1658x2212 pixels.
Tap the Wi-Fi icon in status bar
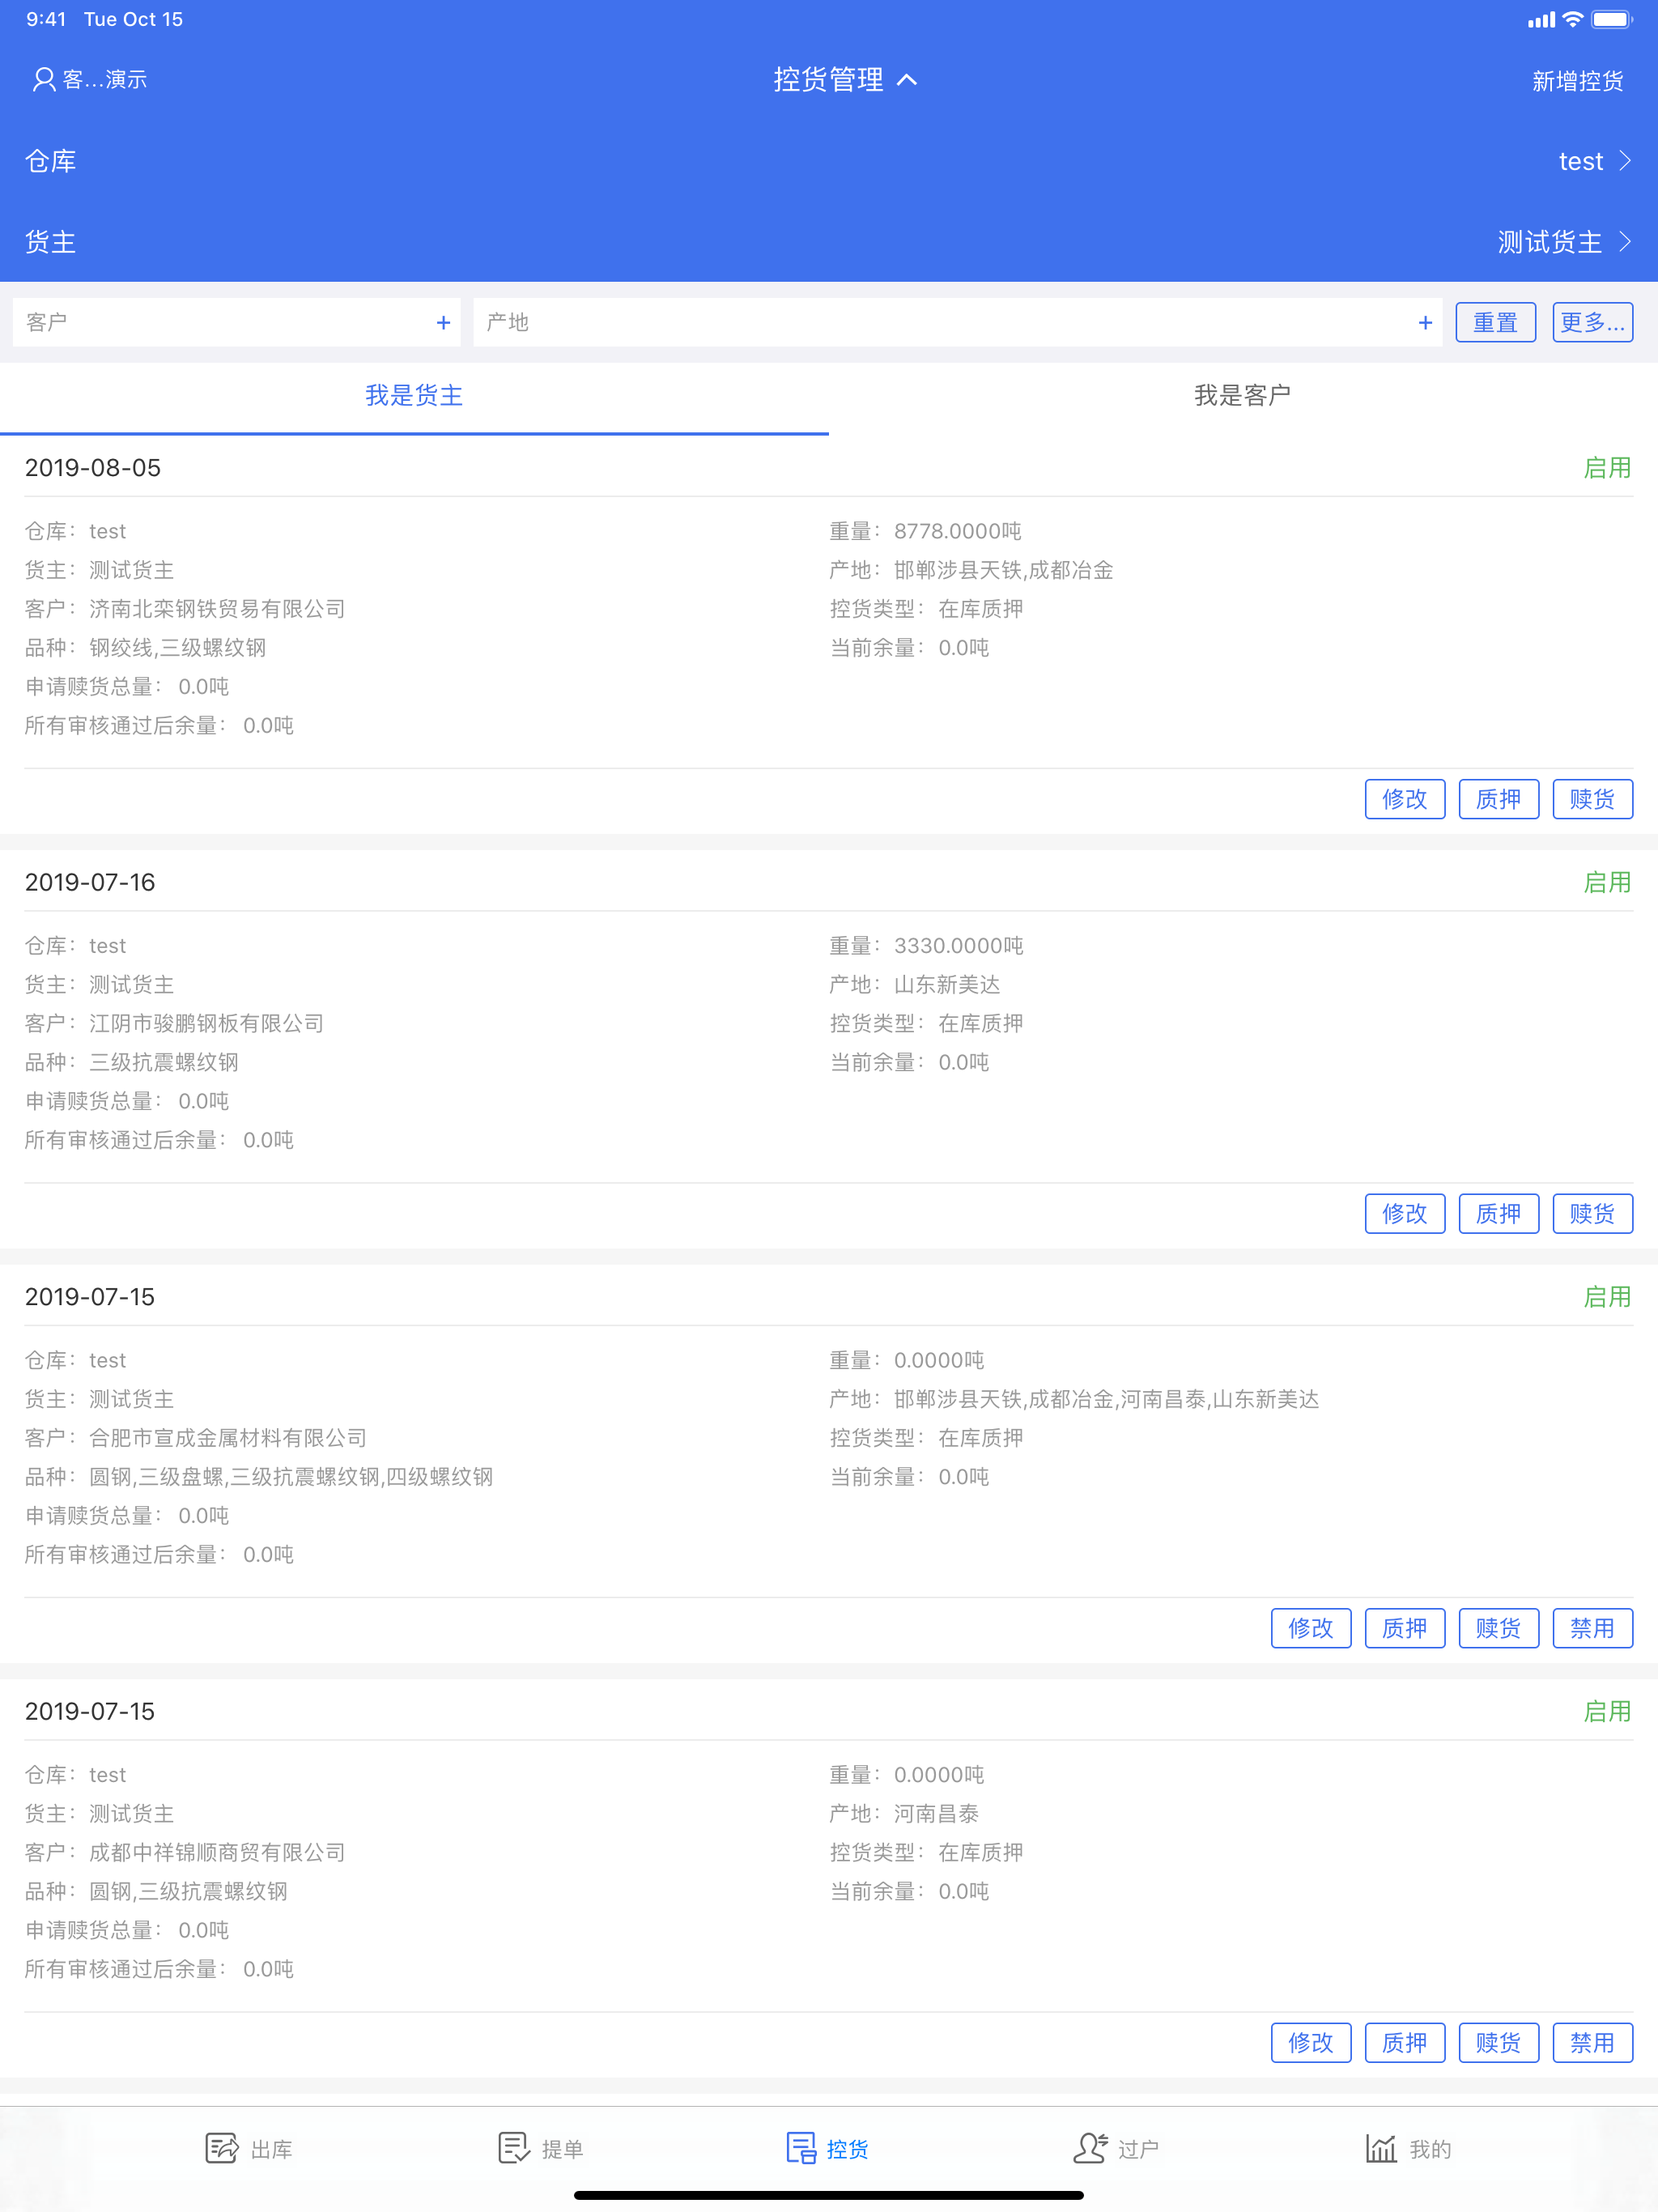pos(1572,19)
